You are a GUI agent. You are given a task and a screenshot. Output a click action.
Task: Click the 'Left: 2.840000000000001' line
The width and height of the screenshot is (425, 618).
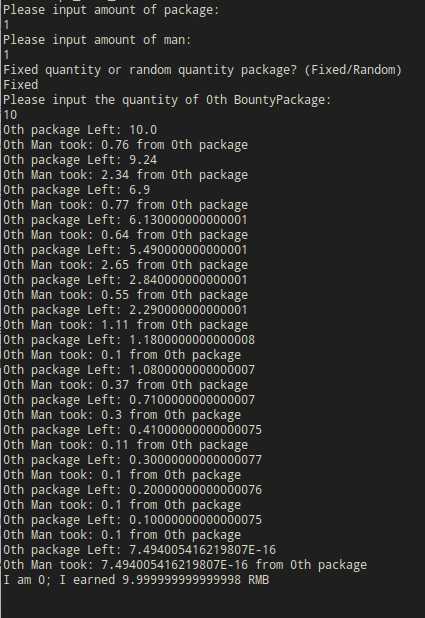125,279
